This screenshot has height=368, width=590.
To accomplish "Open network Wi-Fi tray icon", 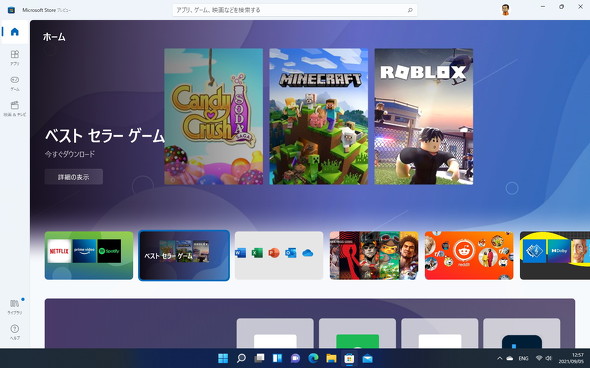I will [x=539, y=358].
